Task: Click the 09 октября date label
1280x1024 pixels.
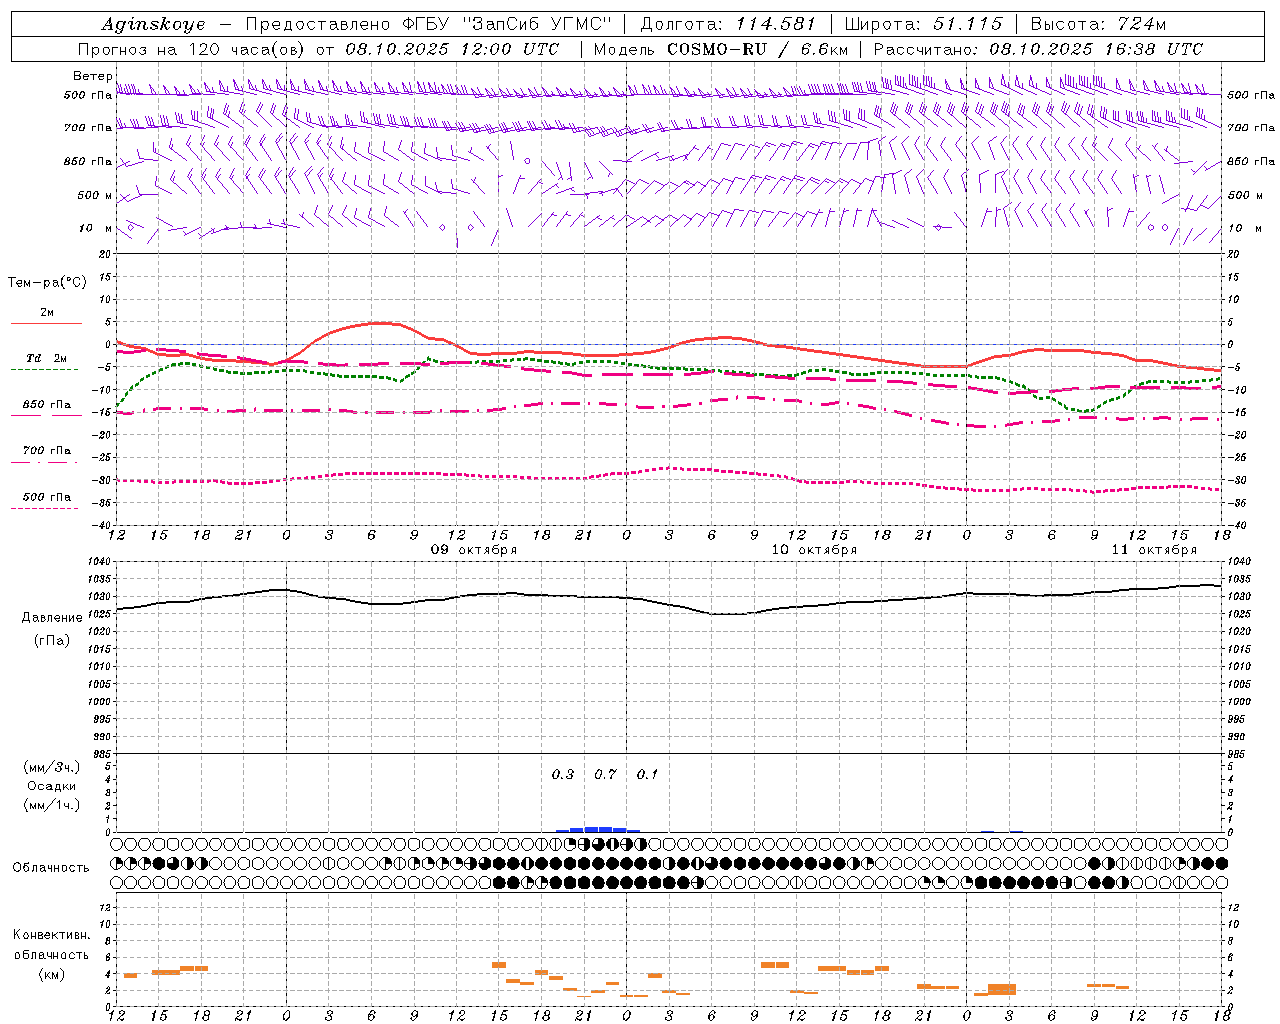Action: [x=474, y=550]
